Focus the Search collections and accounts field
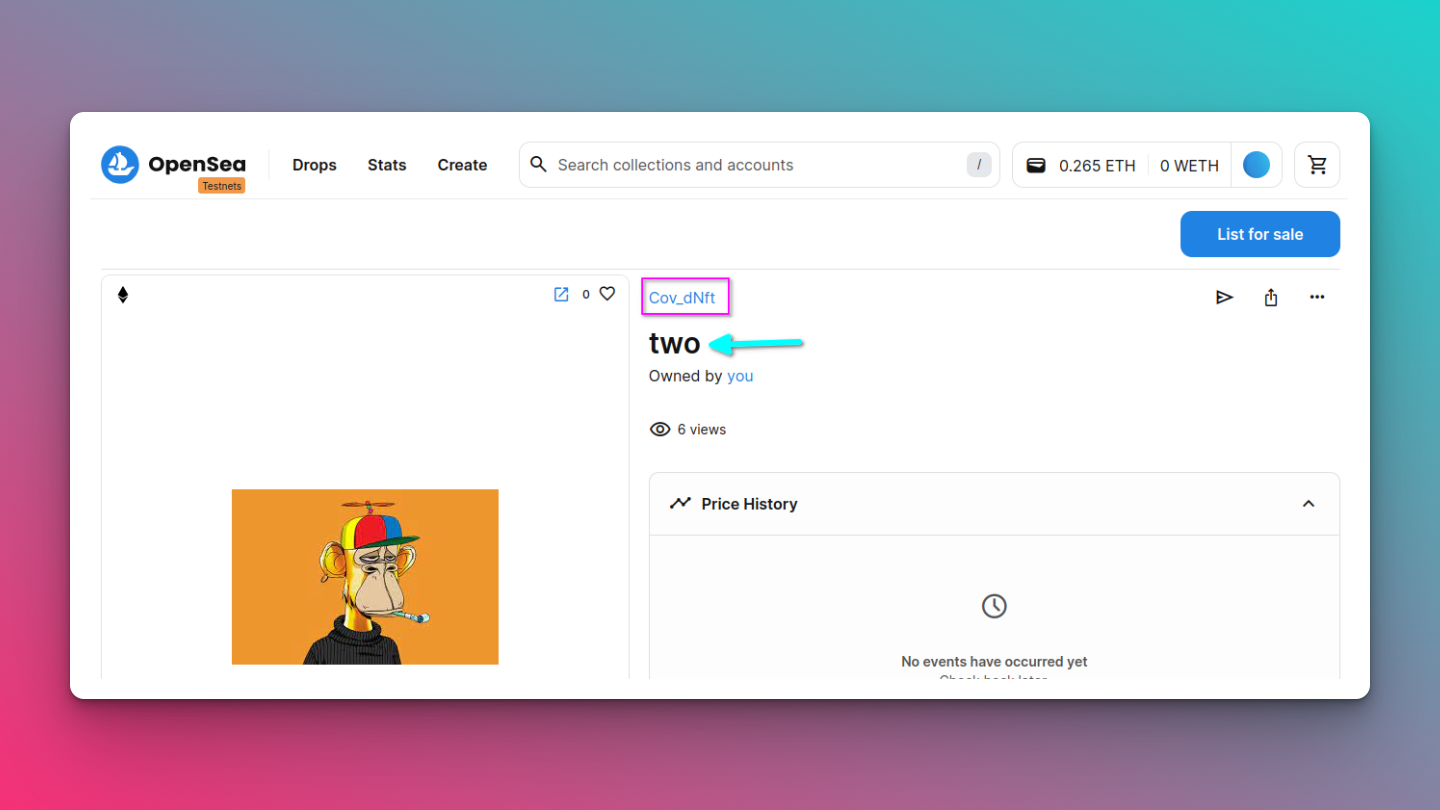 tap(759, 165)
